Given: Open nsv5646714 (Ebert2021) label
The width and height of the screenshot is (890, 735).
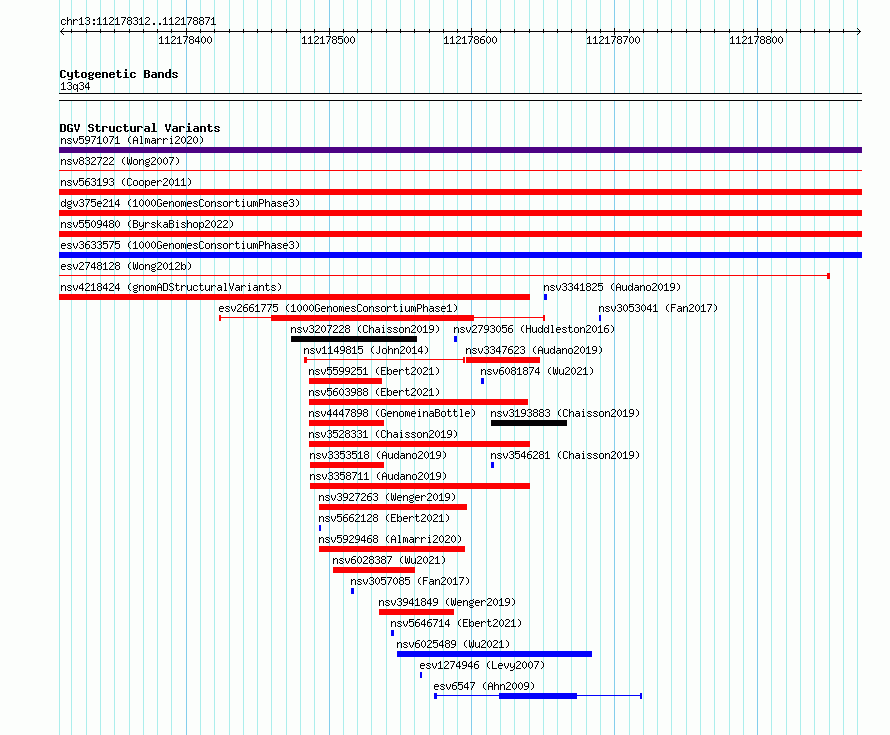Looking at the screenshot, I should pos(456,623).
